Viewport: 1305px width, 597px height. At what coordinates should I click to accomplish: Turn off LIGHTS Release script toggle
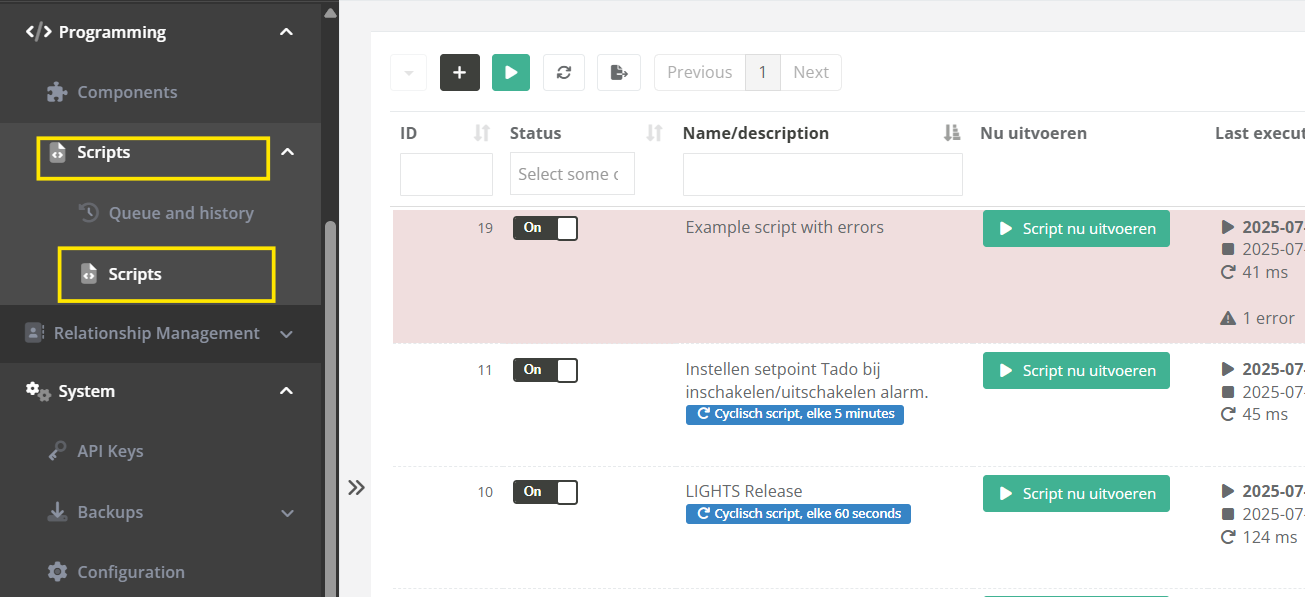point(545,492)
